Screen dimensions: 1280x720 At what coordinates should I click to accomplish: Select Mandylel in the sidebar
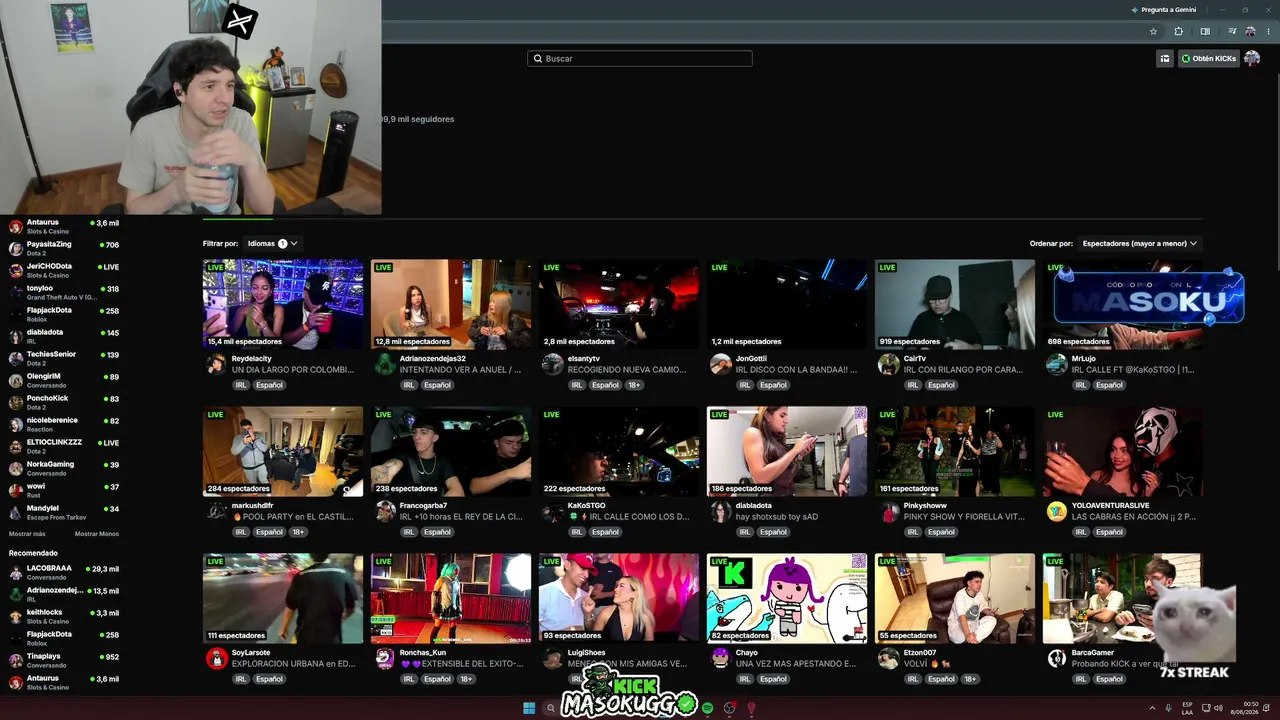[x=64, y=512]
